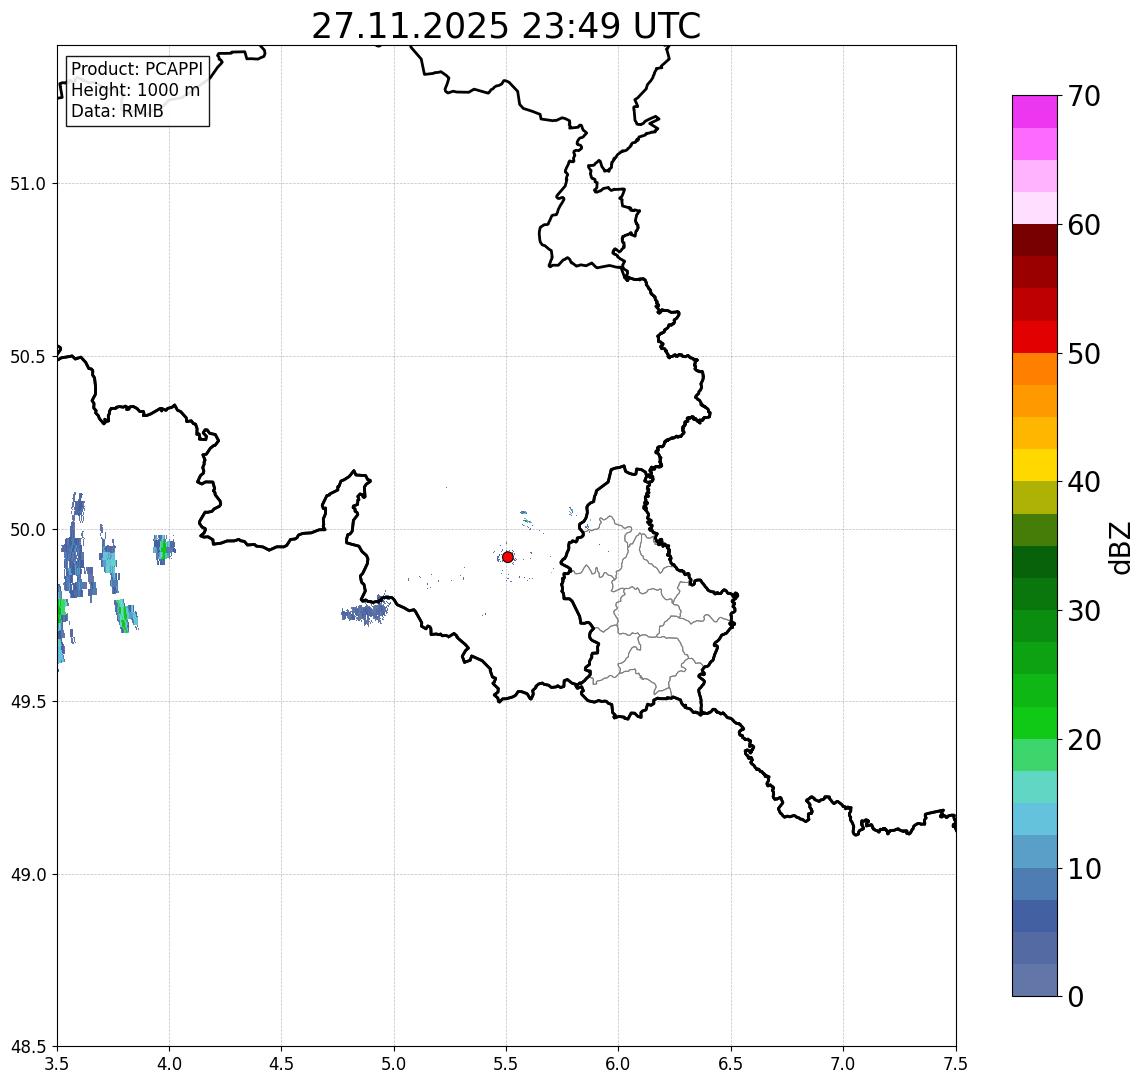Click the y-axis latitude label 49.5
The height and width of the screenshot is (1084, 1145).
[28, 702]
